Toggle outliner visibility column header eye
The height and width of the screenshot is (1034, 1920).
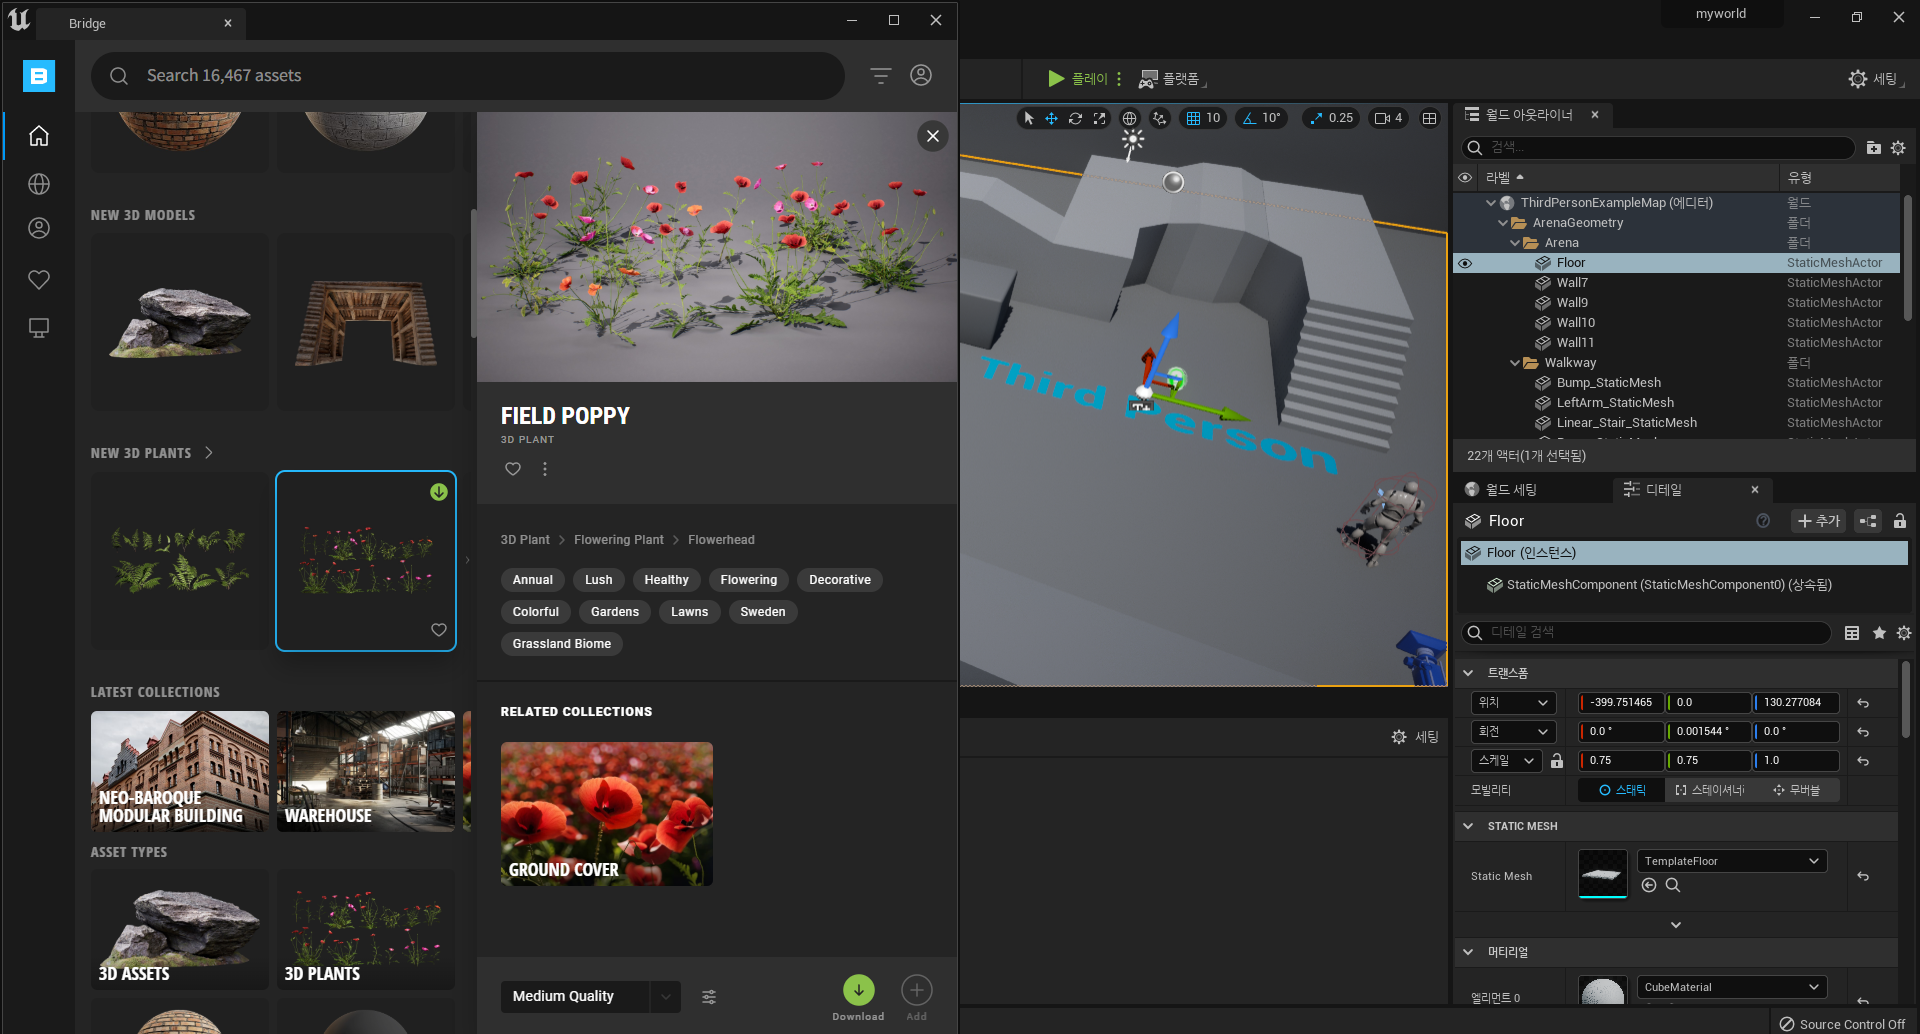point(1465,178)
